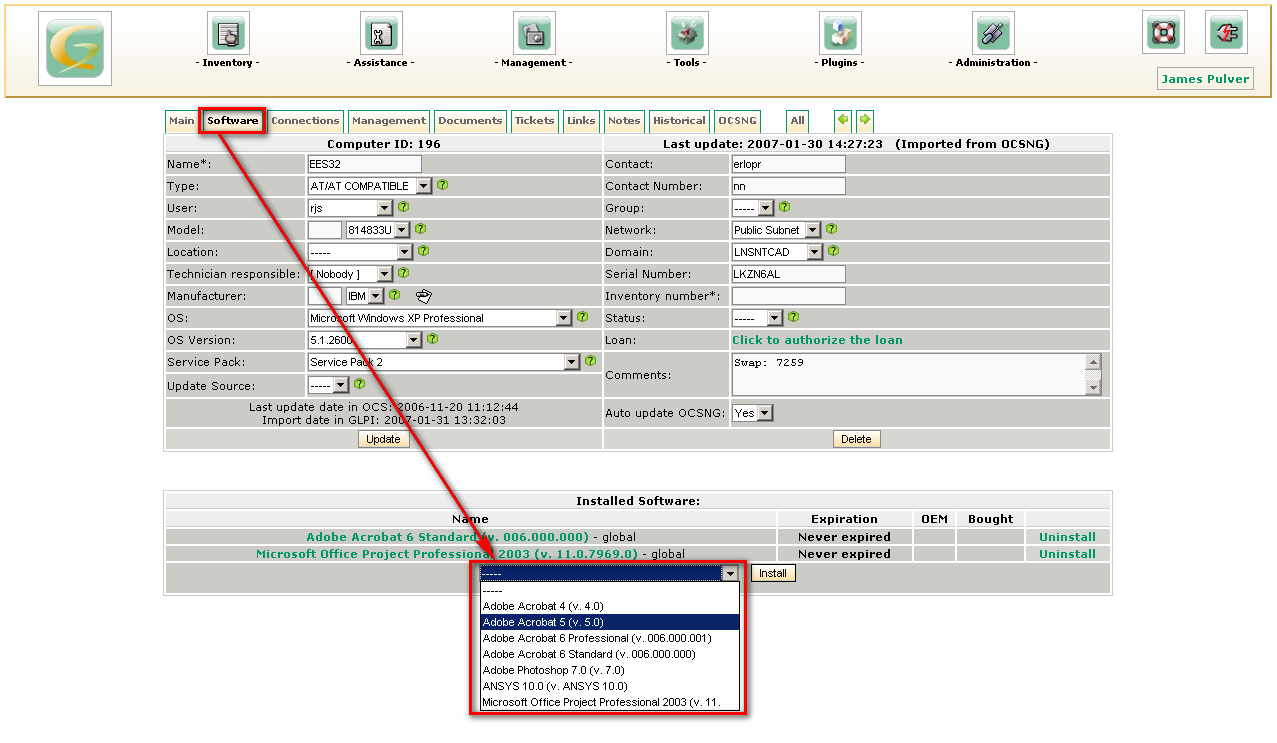Open the User rjs dropdown
This screenshot has height=743, width=1277.
click(350, 208)
